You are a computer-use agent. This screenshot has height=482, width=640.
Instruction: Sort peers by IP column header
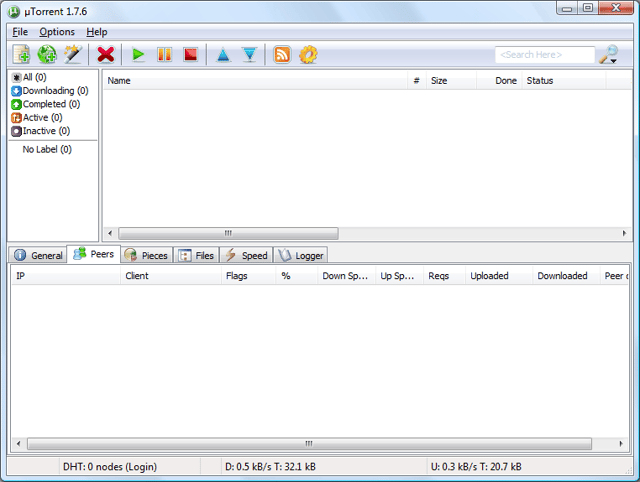(x=66, y=276)
